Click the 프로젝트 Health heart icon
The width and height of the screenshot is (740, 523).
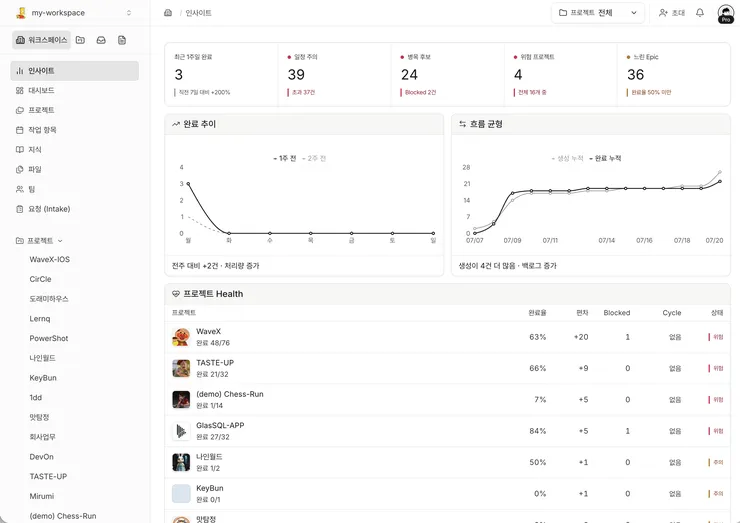pyautogui.click(x=176, y=294)
